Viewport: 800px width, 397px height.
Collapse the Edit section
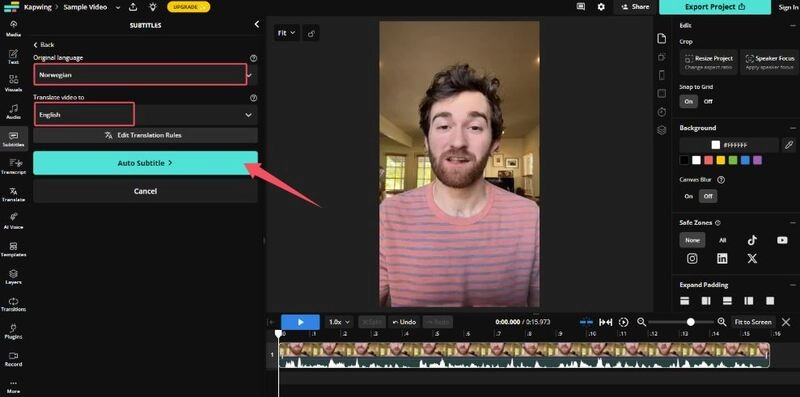(792, 26)
